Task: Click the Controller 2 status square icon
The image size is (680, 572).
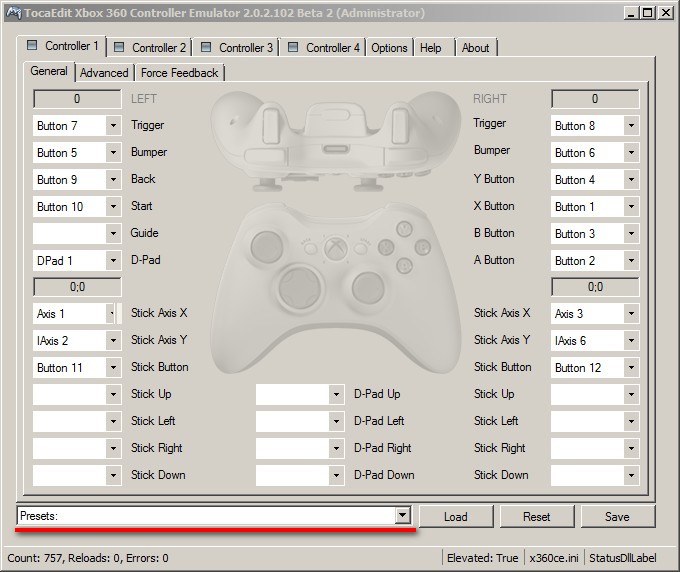Action: (119, 47)
